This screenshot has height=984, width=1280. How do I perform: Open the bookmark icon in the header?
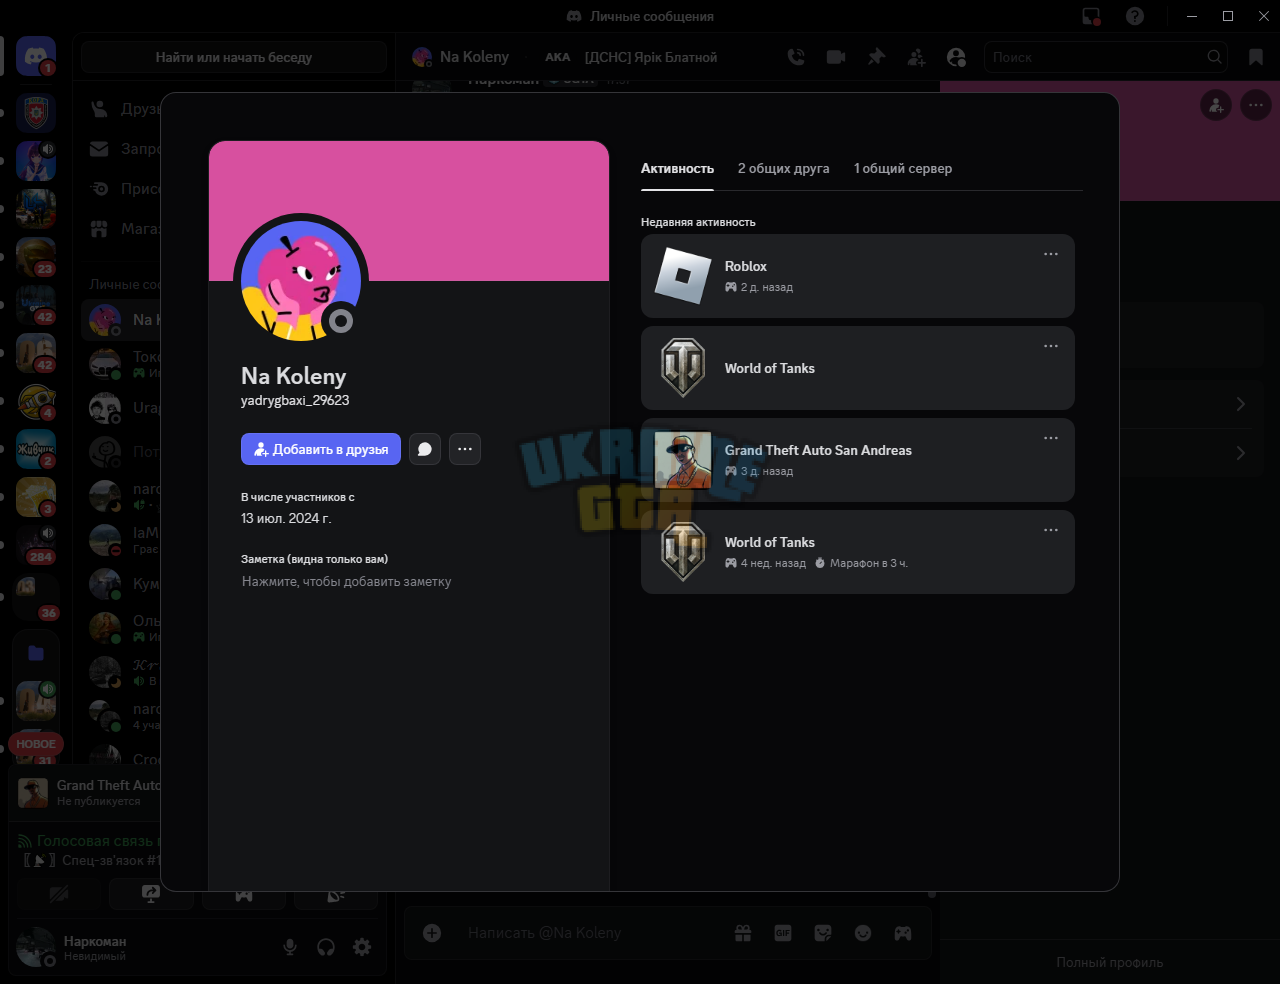[x=1256, y=57]
